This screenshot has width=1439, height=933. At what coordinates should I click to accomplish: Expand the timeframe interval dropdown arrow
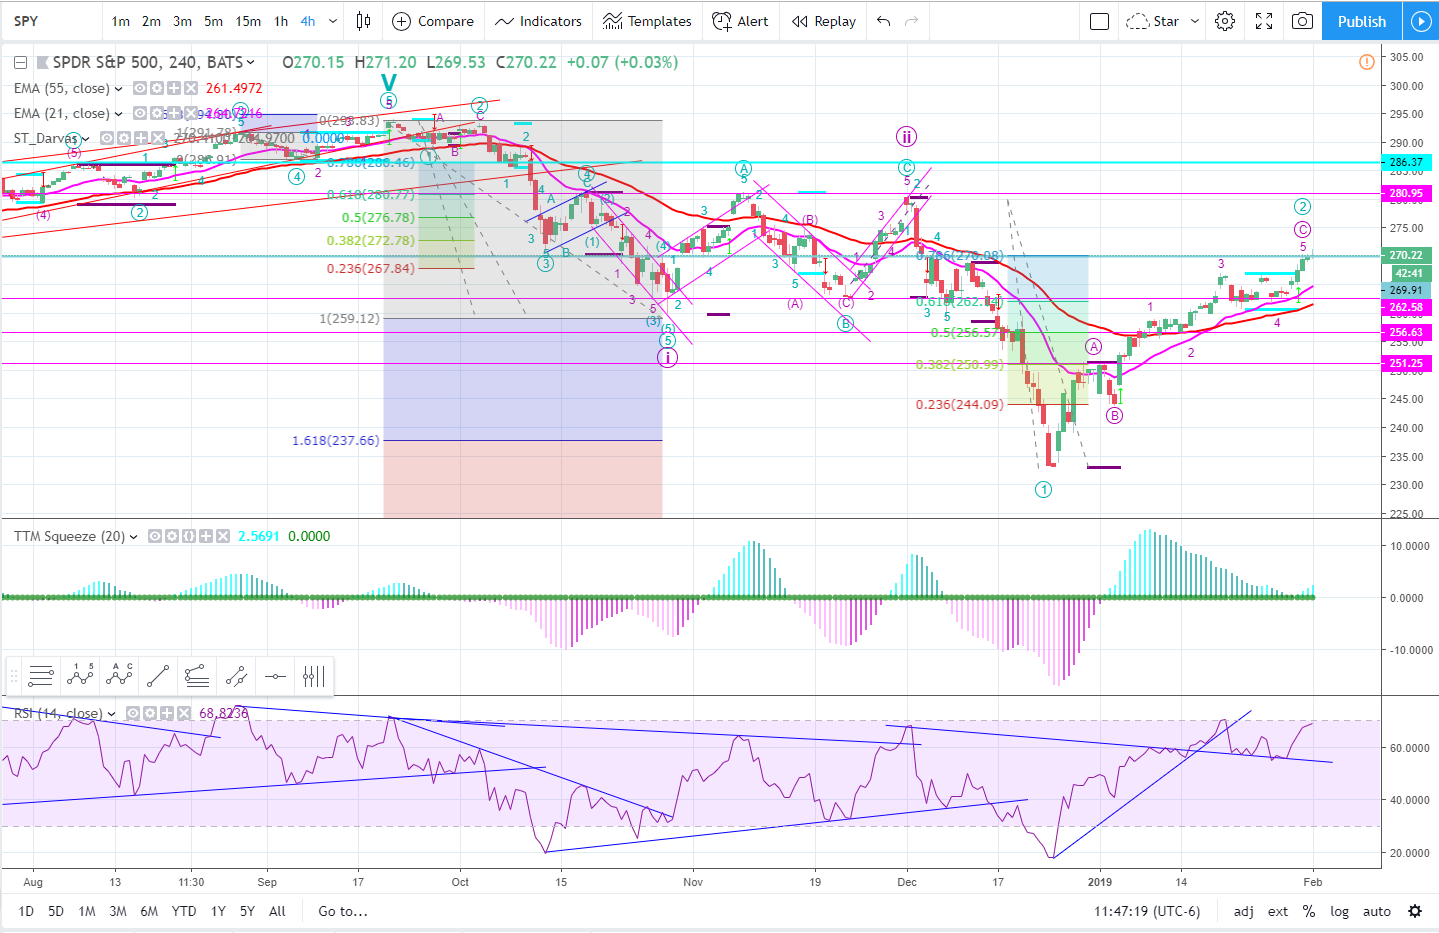point(333,21)
